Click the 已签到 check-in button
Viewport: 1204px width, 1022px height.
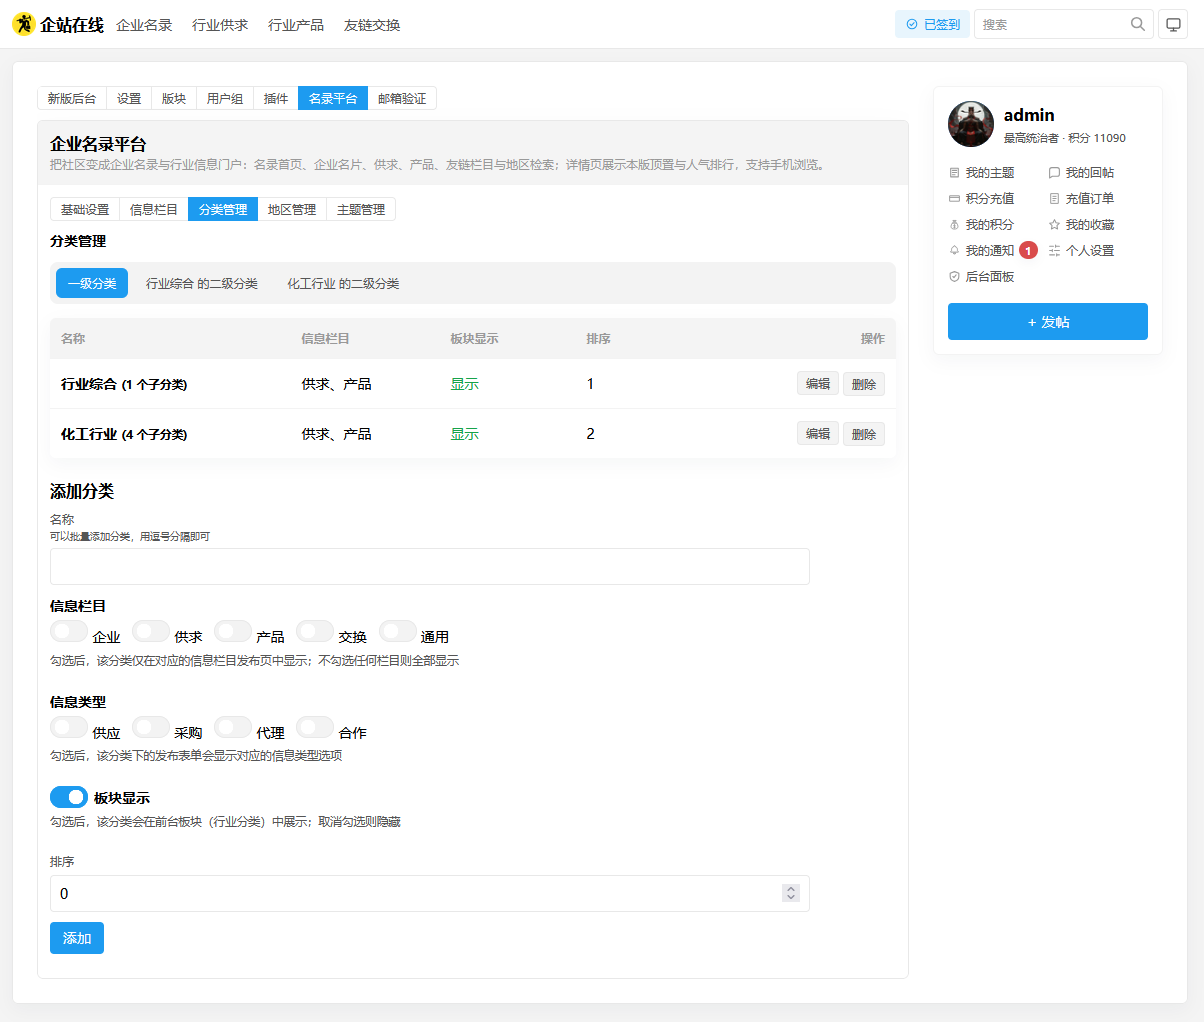(932, 24)
